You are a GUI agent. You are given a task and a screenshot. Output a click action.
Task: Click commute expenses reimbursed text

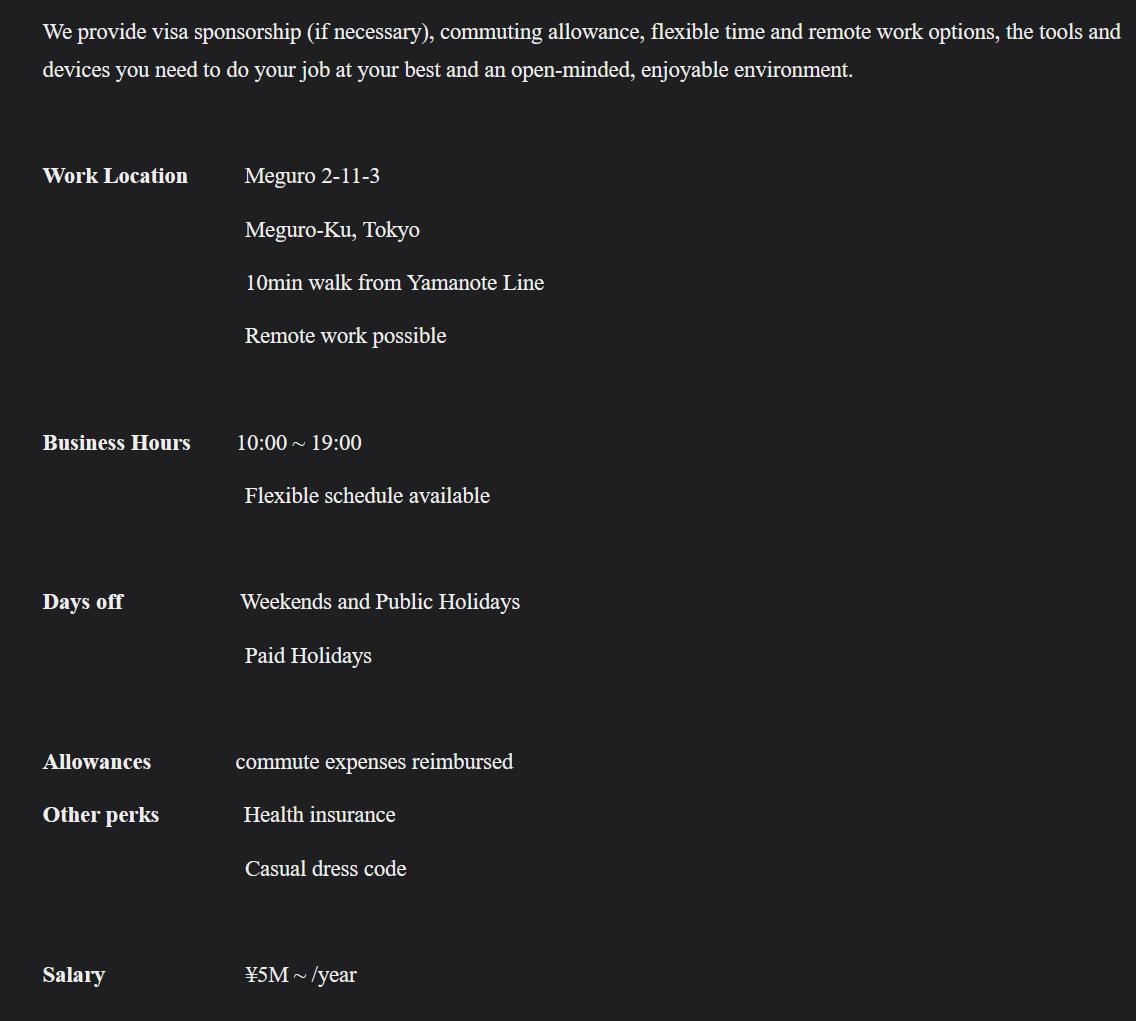[375, 762]
